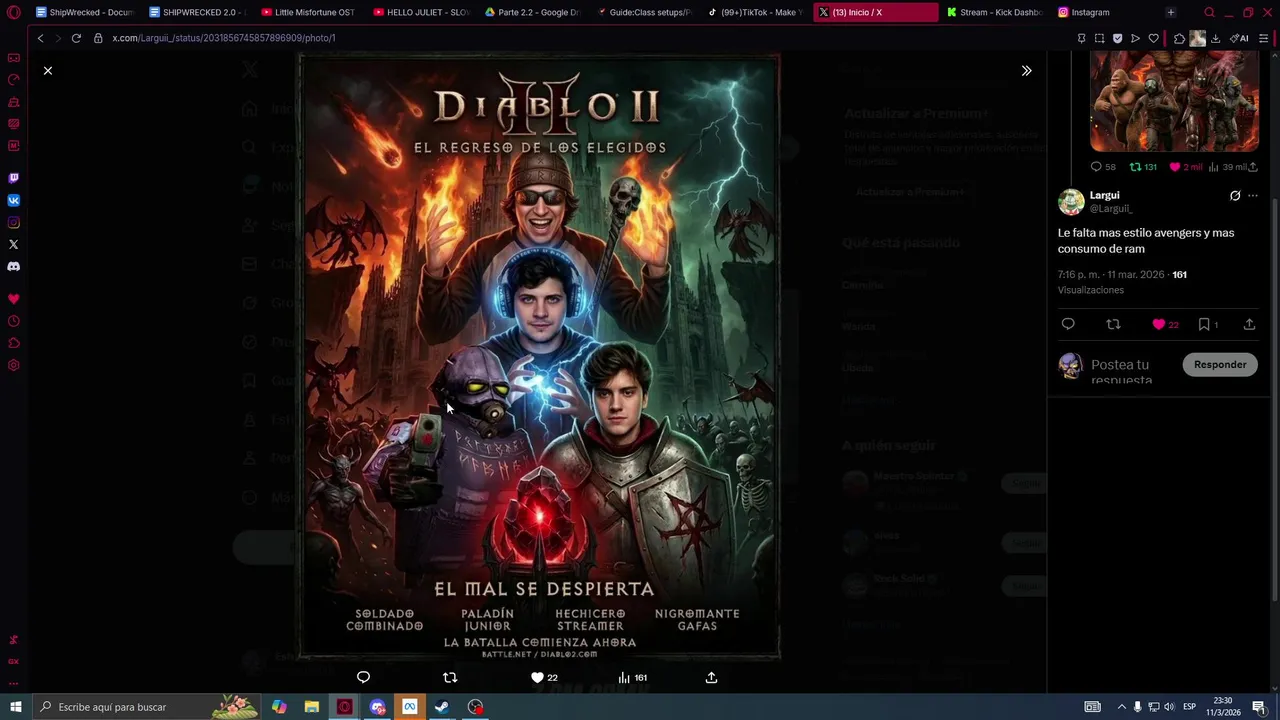Collapse the side panel with double-chevron icon
Image resolution: width=1280 pixels, height=720 pixels.
(x=1026, y=71)
